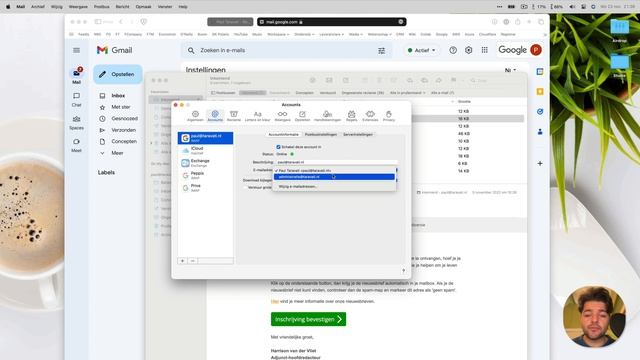Switch to the Accountinformatie tab

point(283,134)
